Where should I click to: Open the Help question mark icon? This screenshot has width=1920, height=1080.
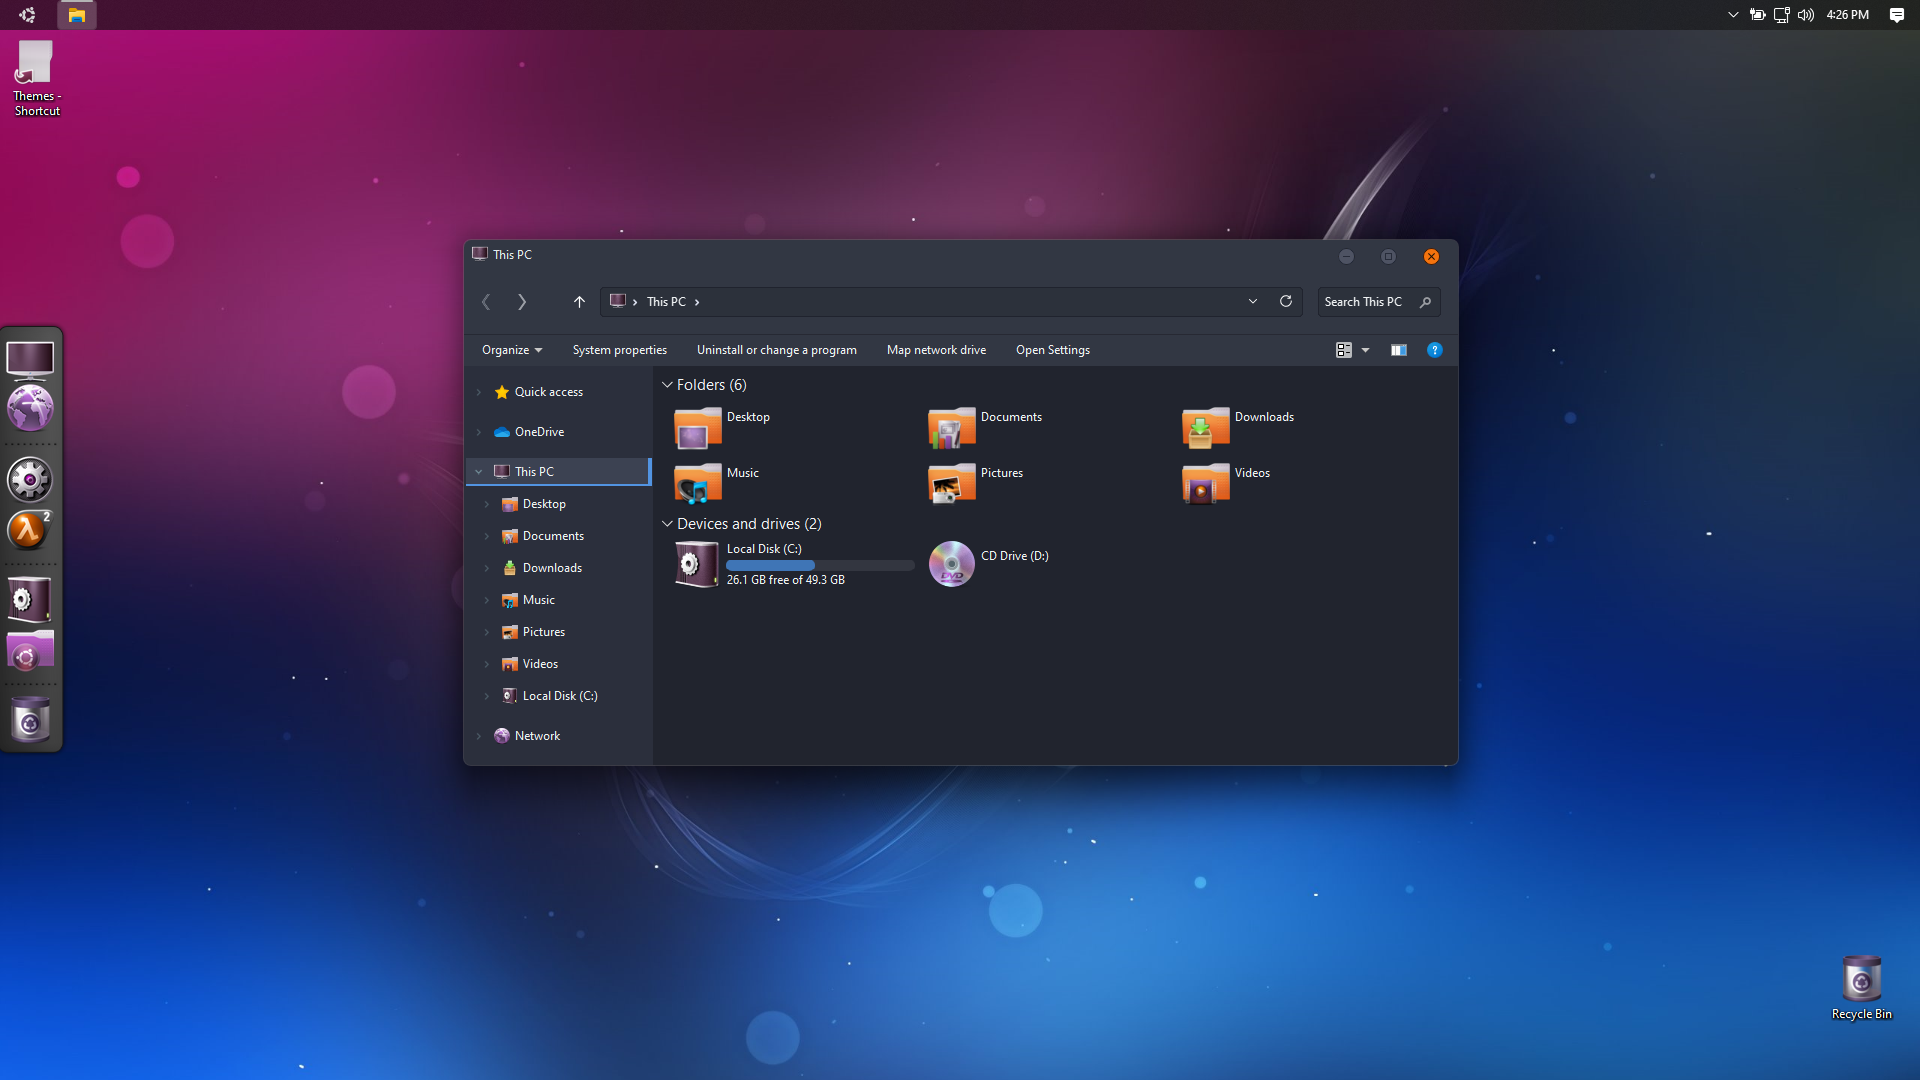[x=1434, y=350]
